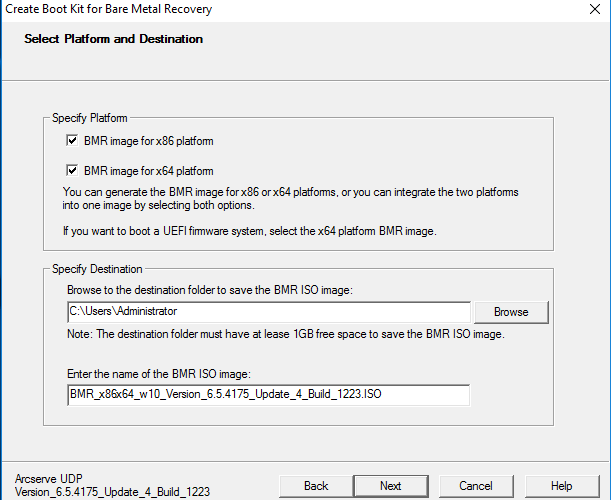Click the dialog title bar text
611x500 pixels.
click(108, 9)
